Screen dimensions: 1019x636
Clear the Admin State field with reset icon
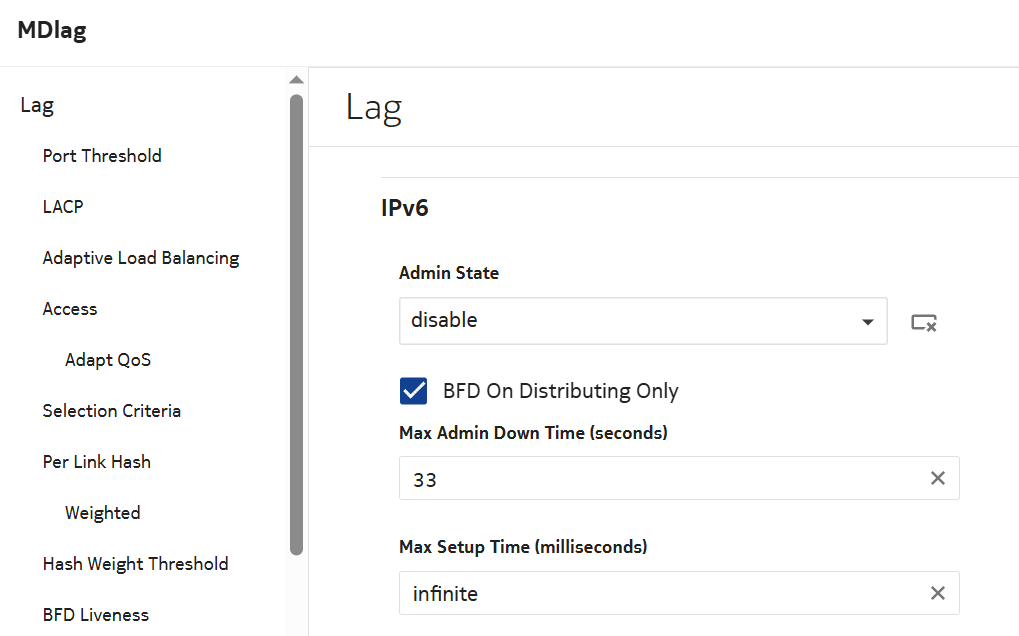tap(923, 322)
